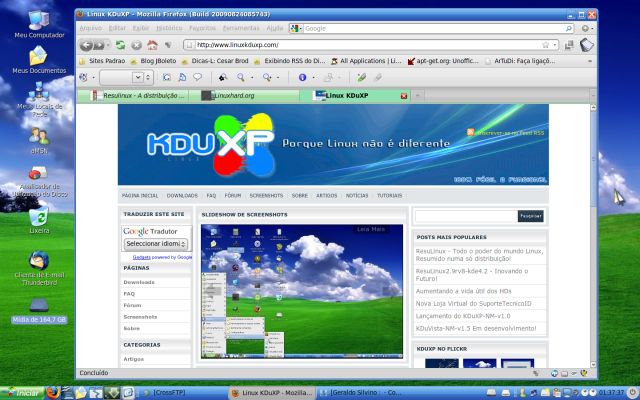Open 'Aumentando a vida útil dos HDs' post
640x400 pixels.
point(463,291)
